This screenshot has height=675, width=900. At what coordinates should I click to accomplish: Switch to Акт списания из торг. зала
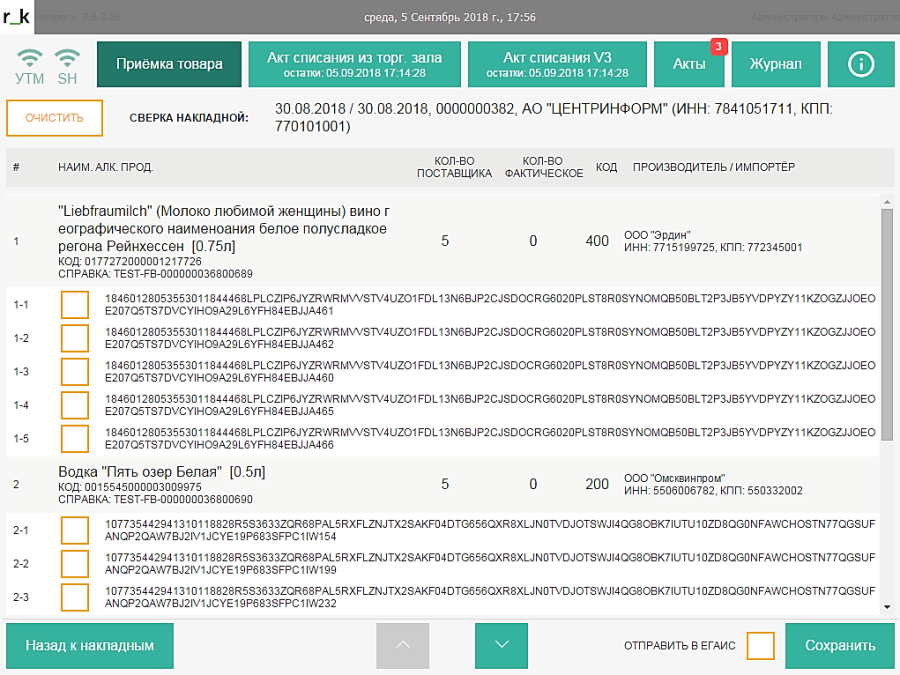click(354, 64)
